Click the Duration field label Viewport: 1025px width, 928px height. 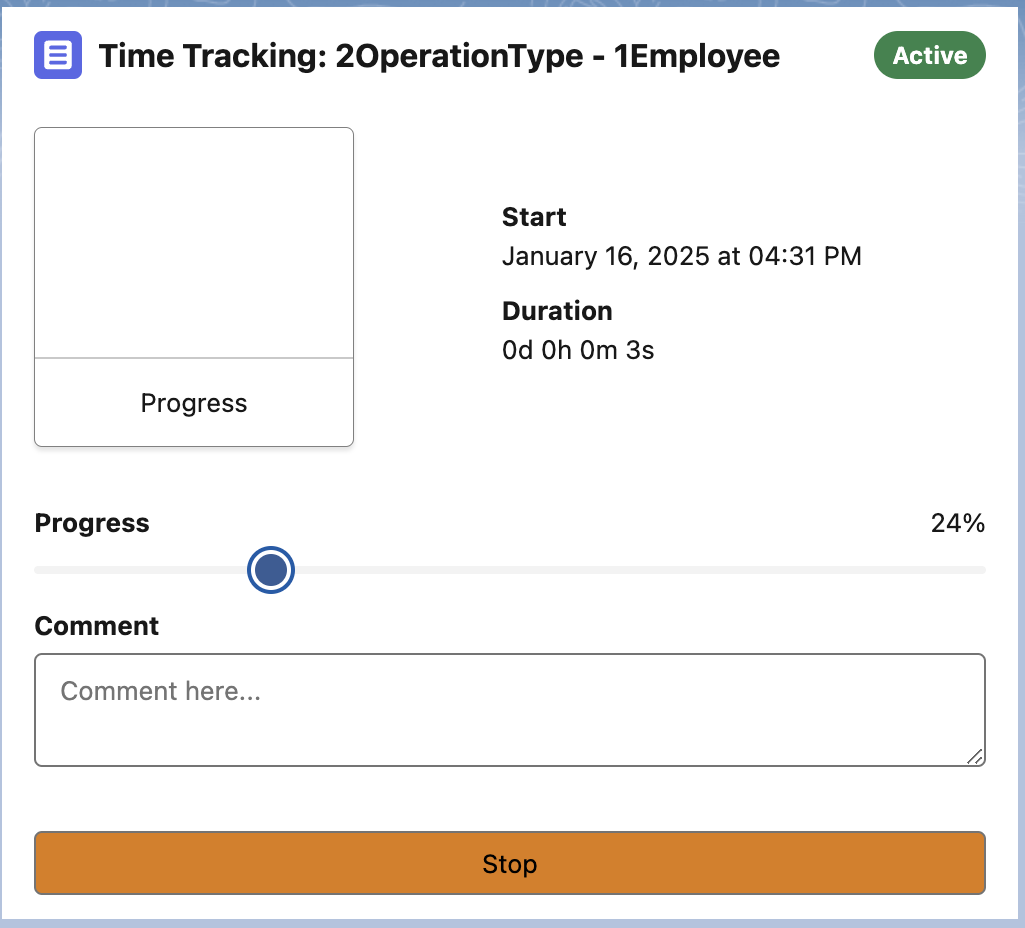pos(557,311)
